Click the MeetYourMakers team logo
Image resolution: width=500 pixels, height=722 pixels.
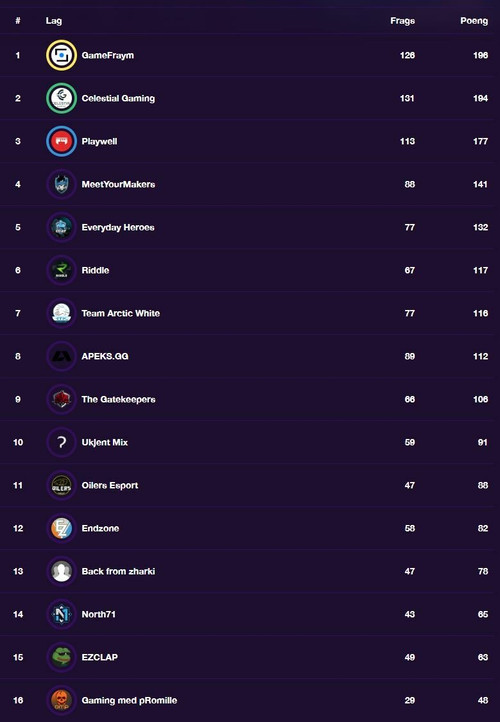click(61, 184)
